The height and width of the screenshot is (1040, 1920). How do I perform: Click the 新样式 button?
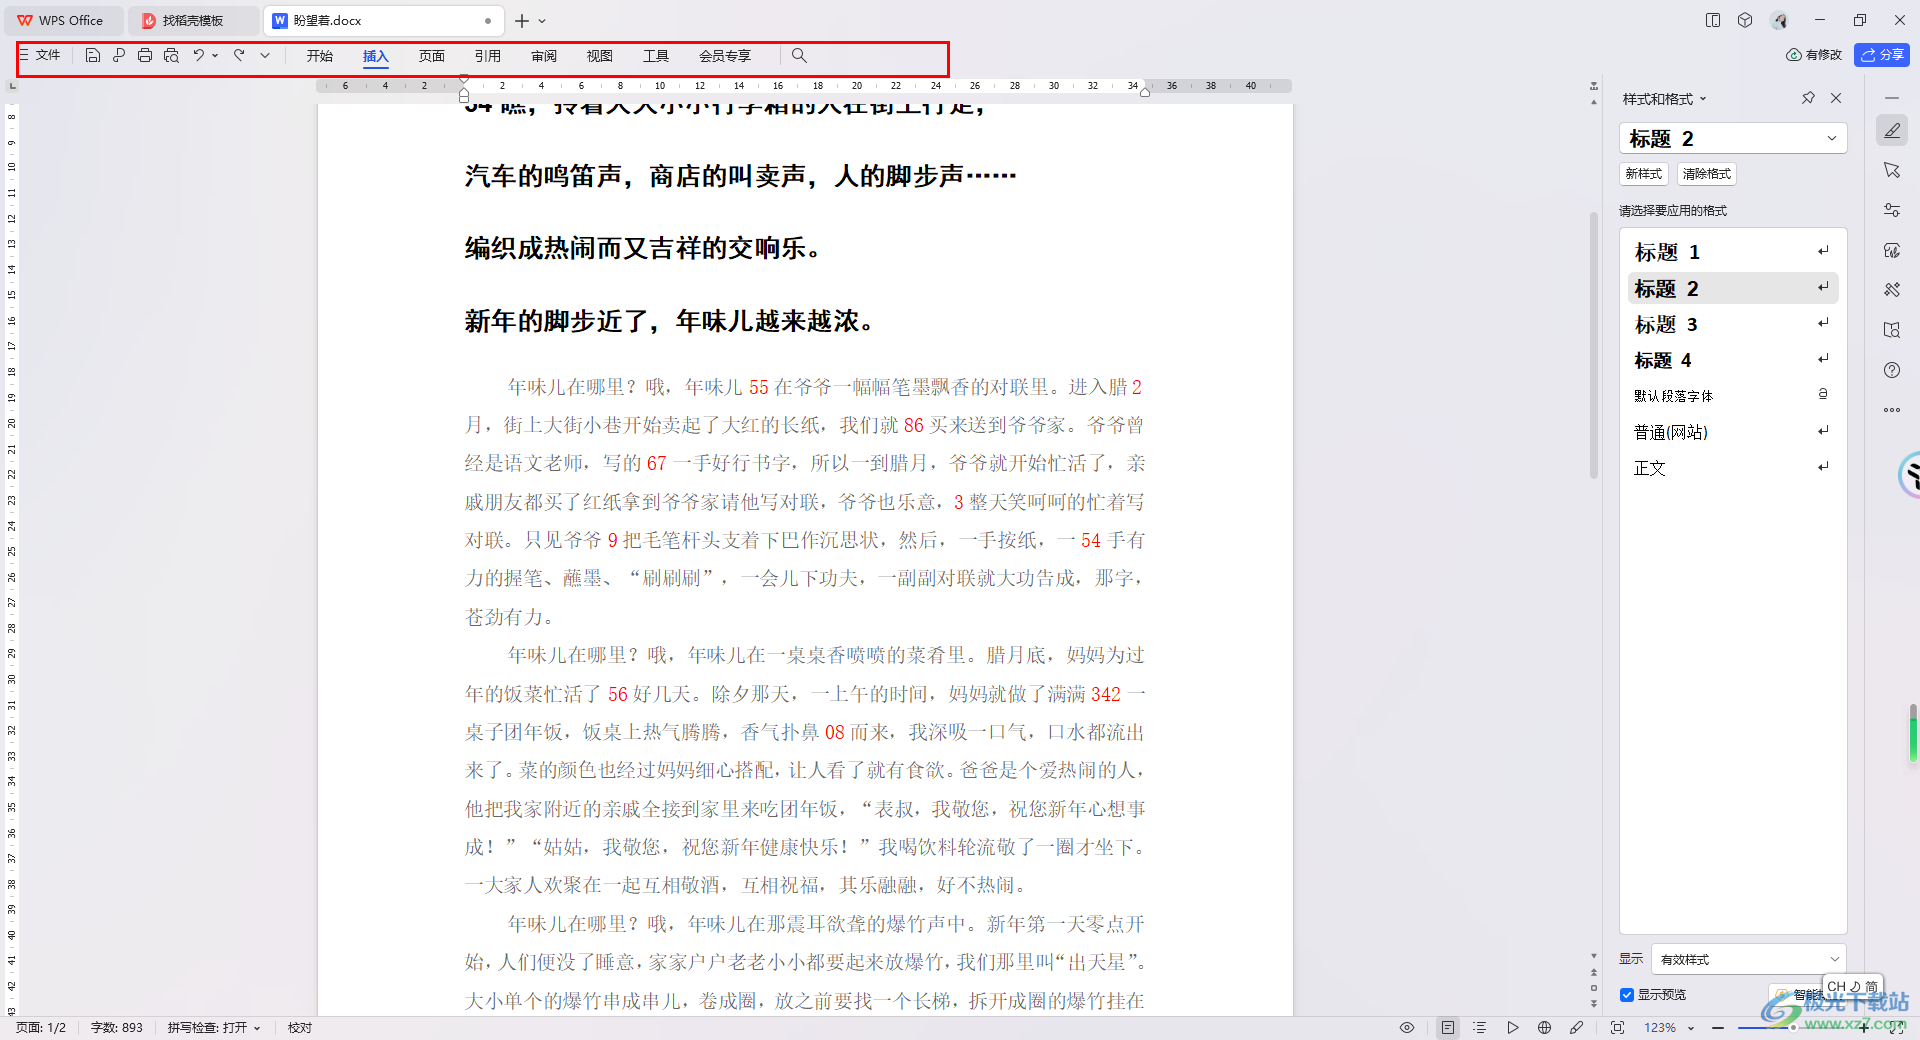tap(1644, 174)
